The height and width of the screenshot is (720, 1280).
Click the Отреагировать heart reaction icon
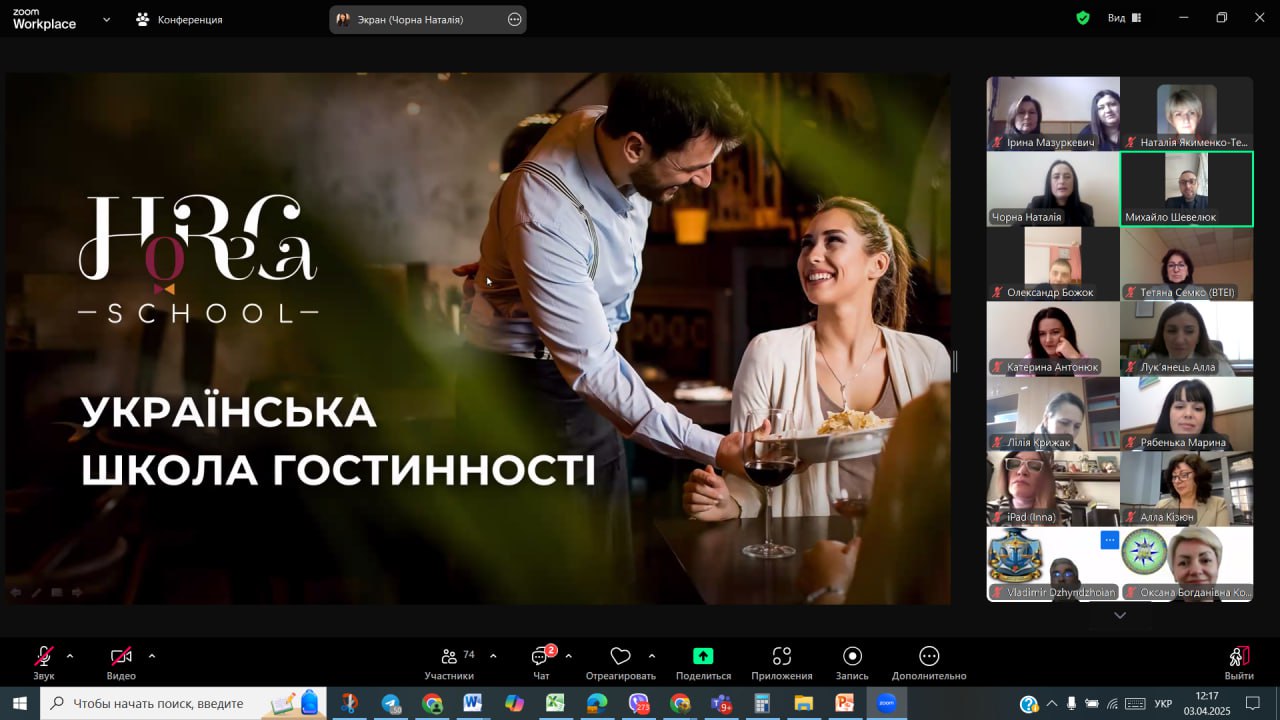620,657
